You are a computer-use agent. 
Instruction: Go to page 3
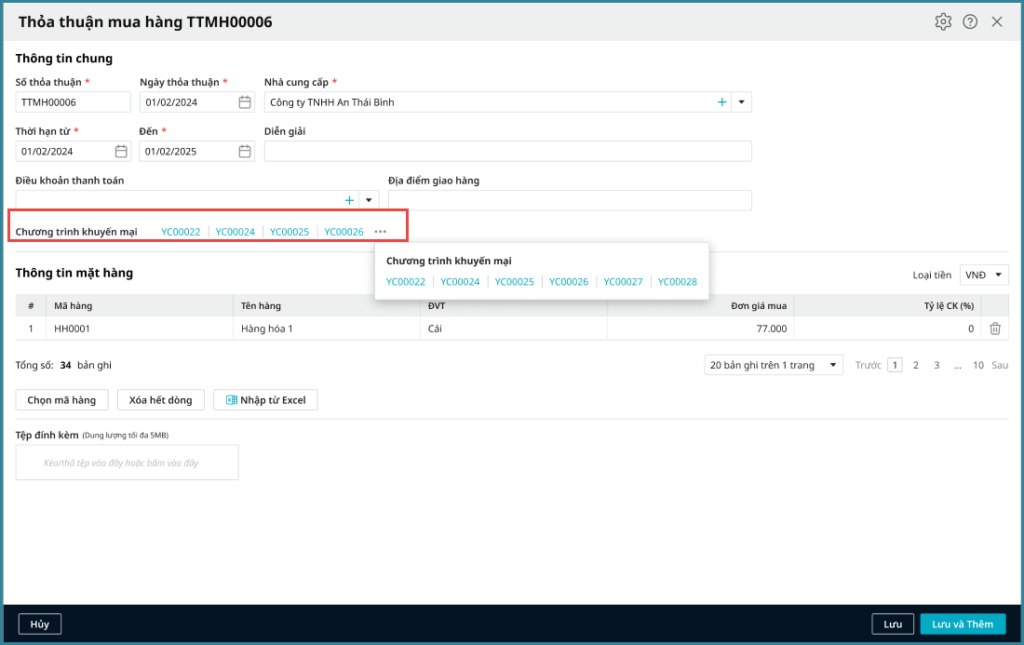click(x=936, y=365)
